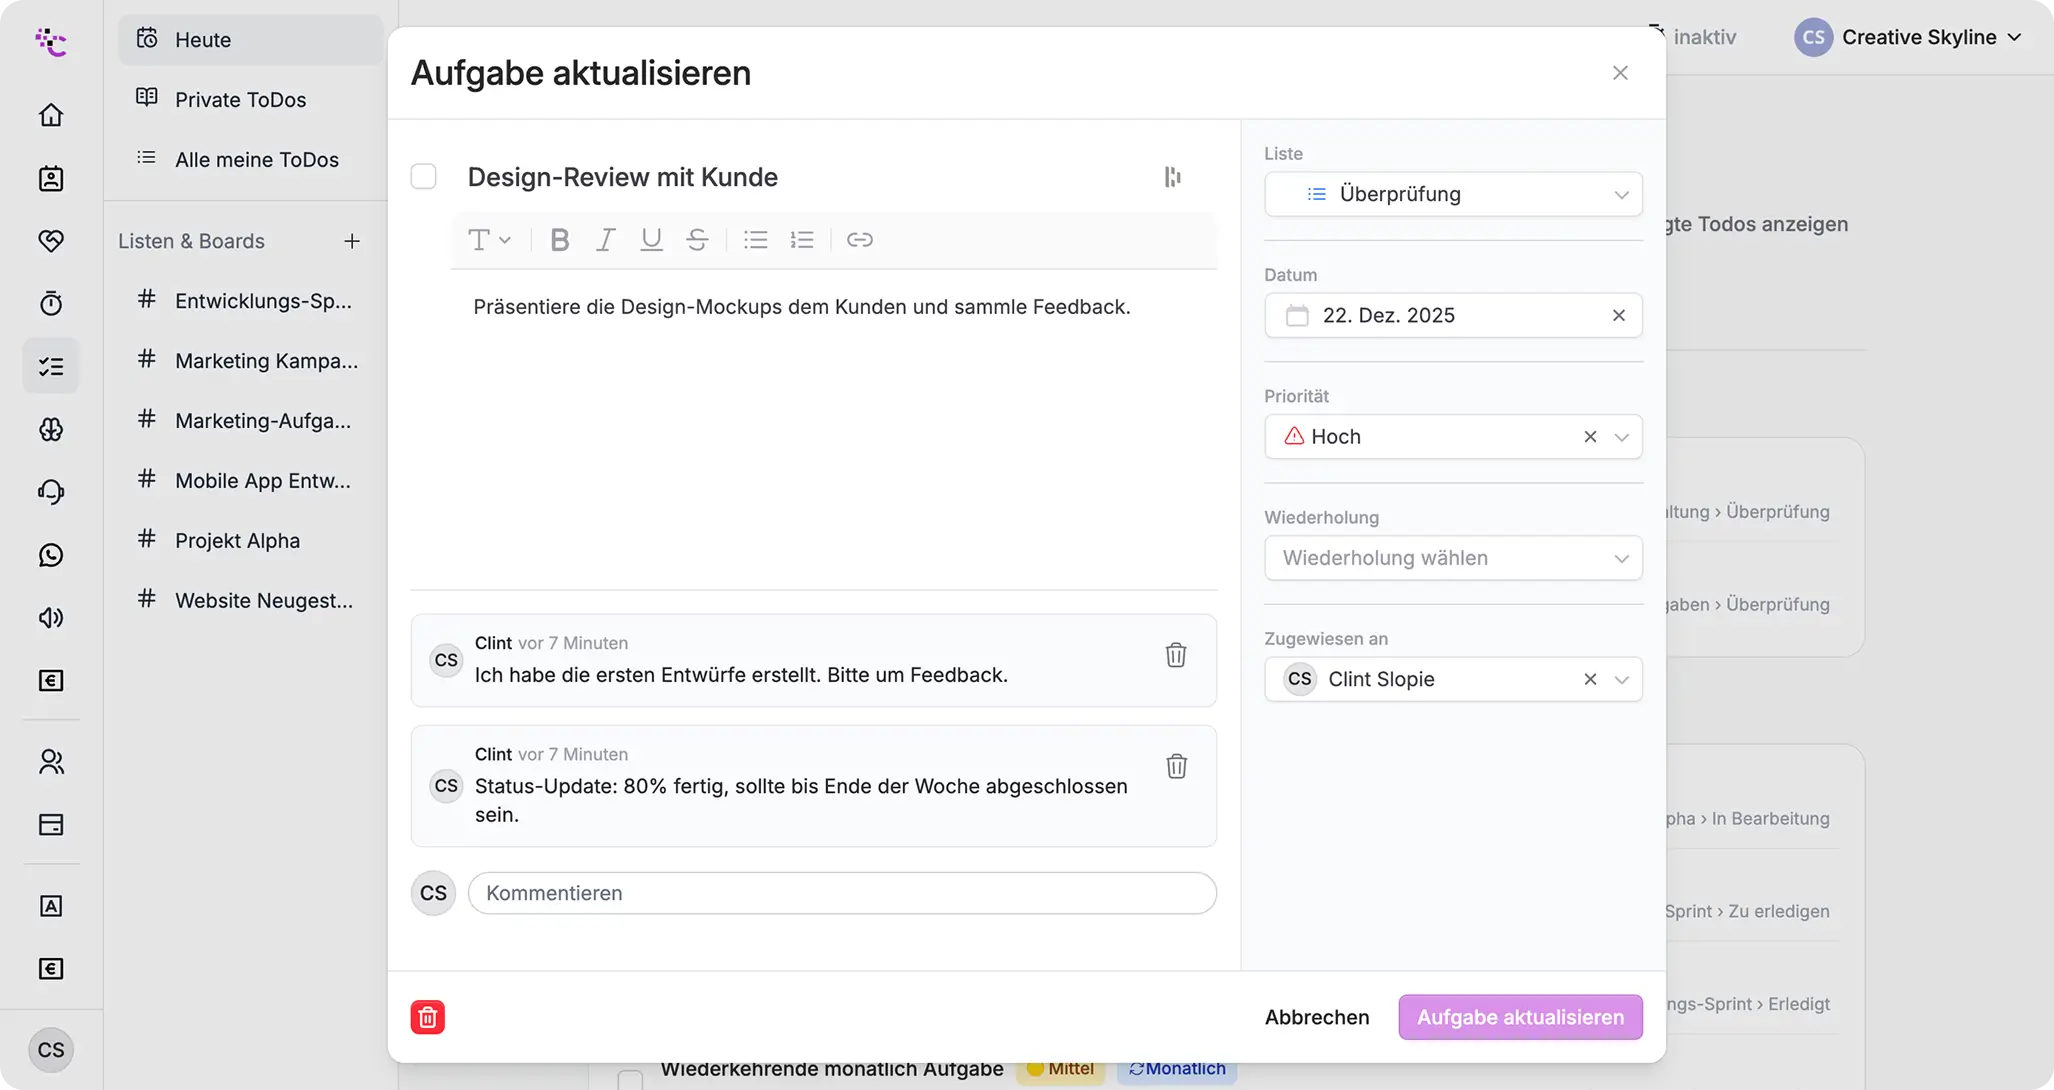
Task: Insert a bullet list in the description
Action: pos(755,239)
